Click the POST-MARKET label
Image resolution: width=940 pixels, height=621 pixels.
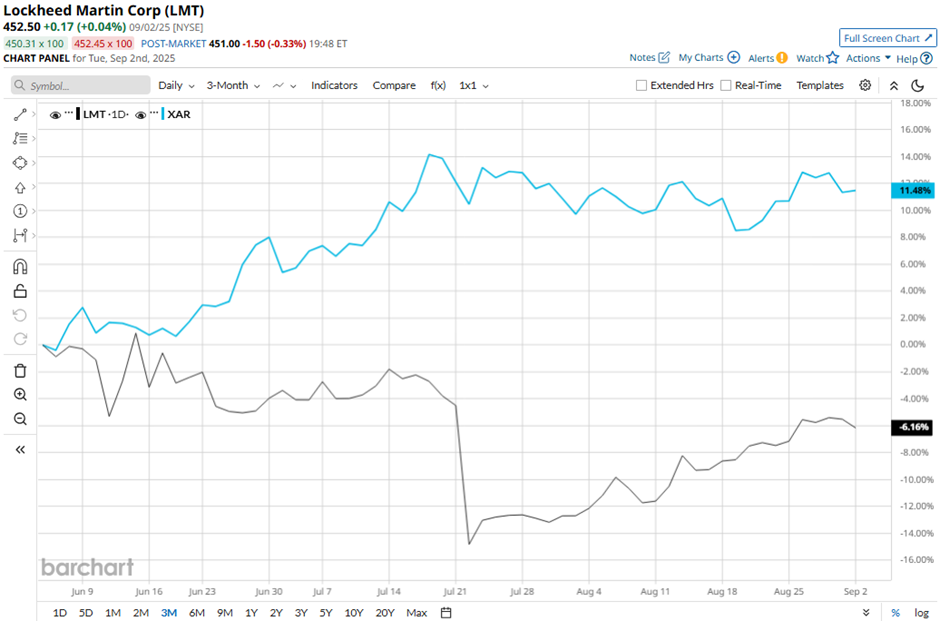point(173,44)
